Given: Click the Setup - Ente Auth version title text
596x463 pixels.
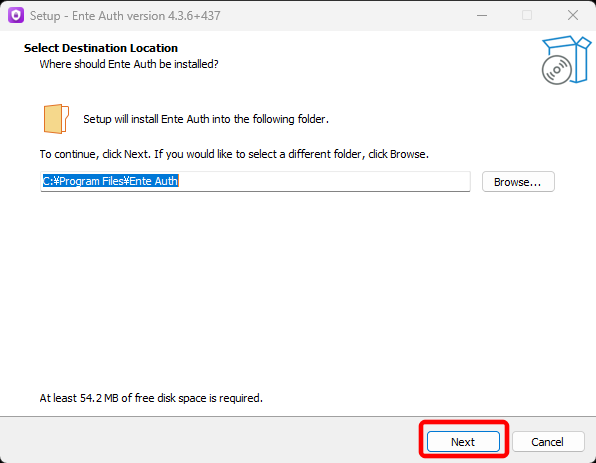Looking at the screenshot, I should 125,16.
